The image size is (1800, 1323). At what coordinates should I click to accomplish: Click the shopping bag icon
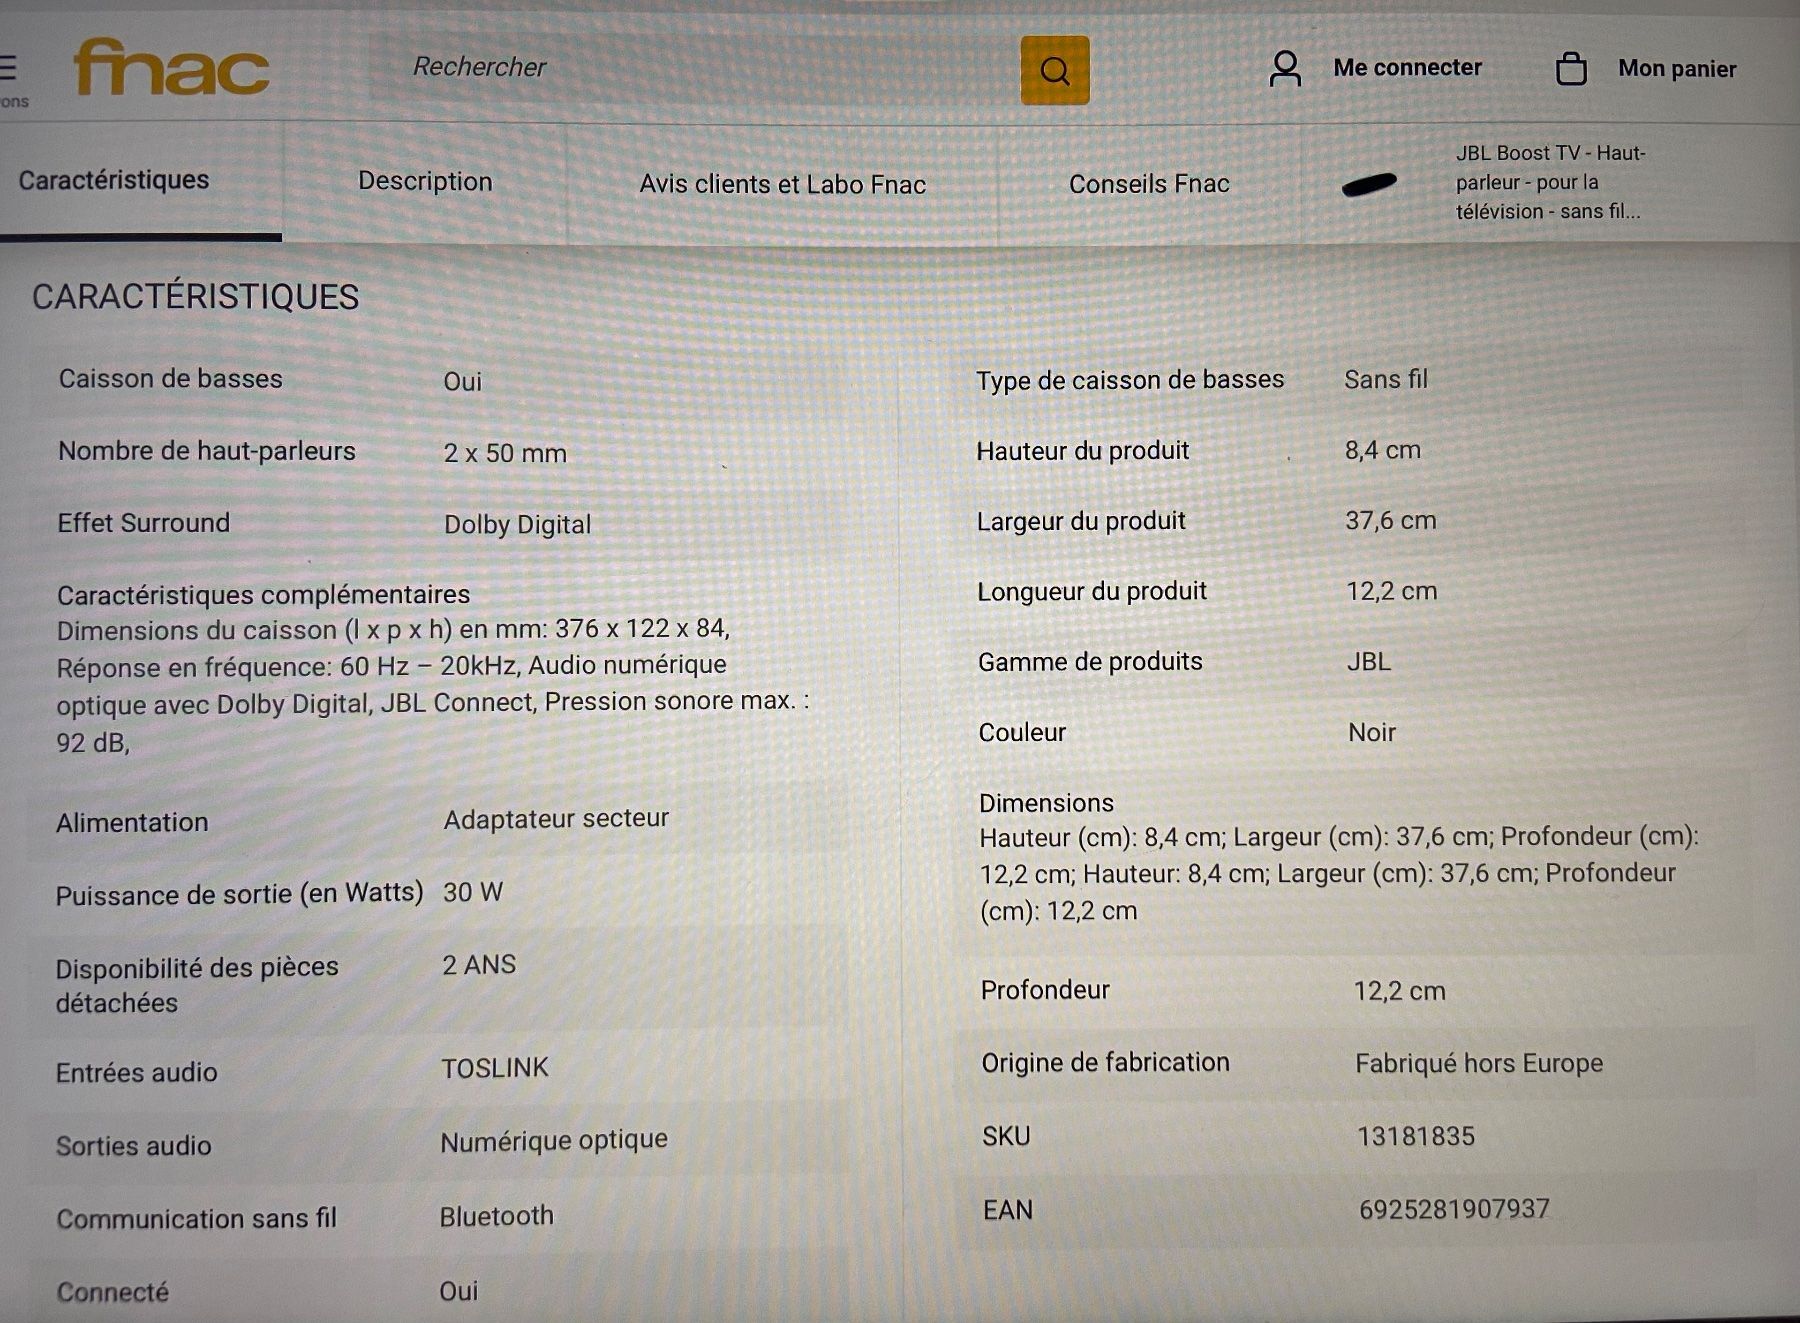[x=1571, y=68]
